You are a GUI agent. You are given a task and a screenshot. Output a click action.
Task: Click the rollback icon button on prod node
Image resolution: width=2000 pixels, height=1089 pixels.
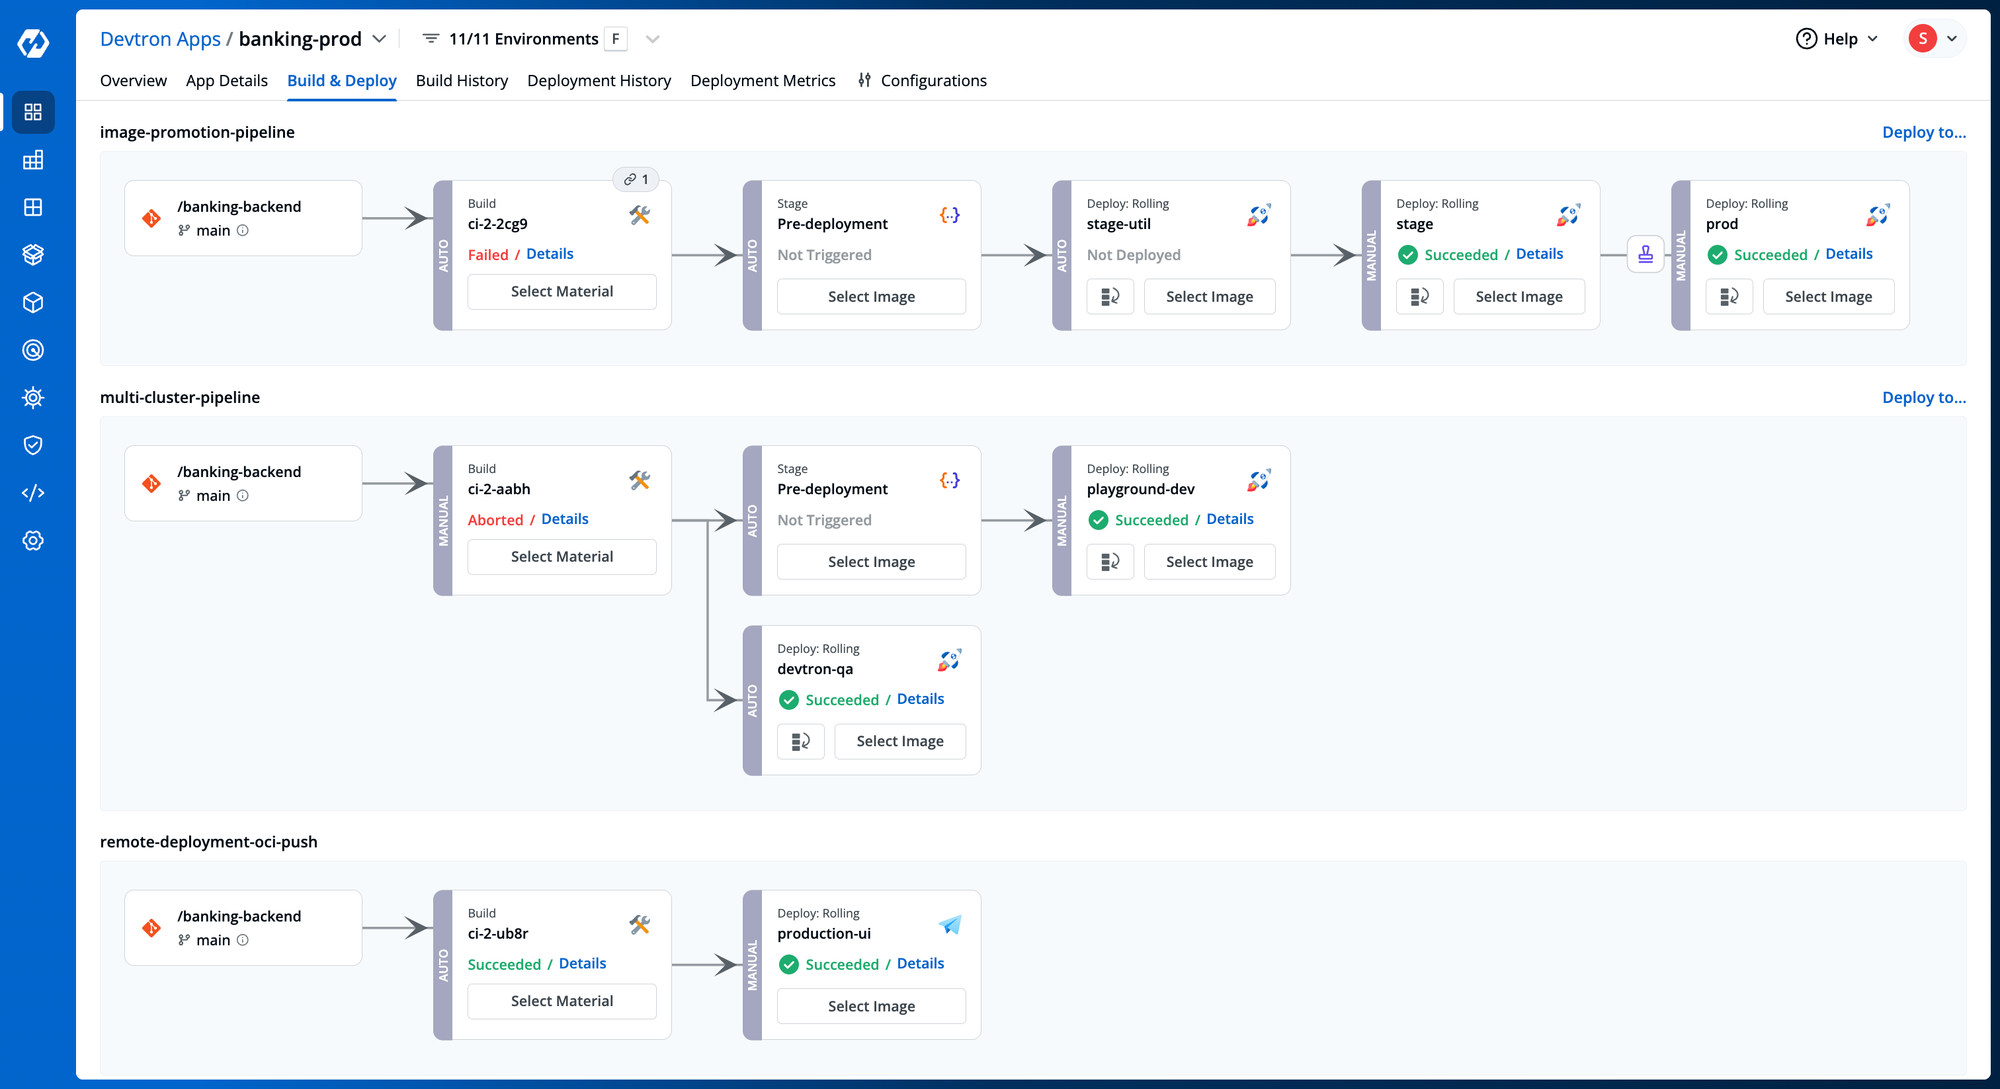[1729, 297]
